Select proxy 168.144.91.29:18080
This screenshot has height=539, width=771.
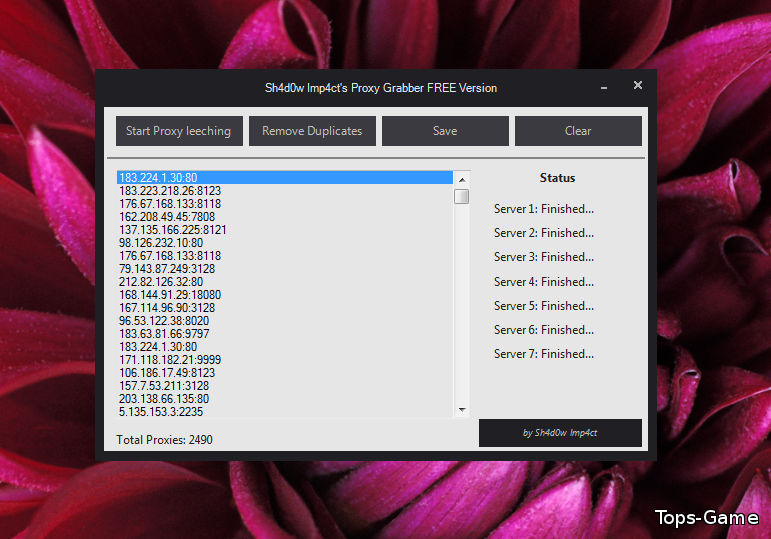pyautogui.click(x=170, y=295)
